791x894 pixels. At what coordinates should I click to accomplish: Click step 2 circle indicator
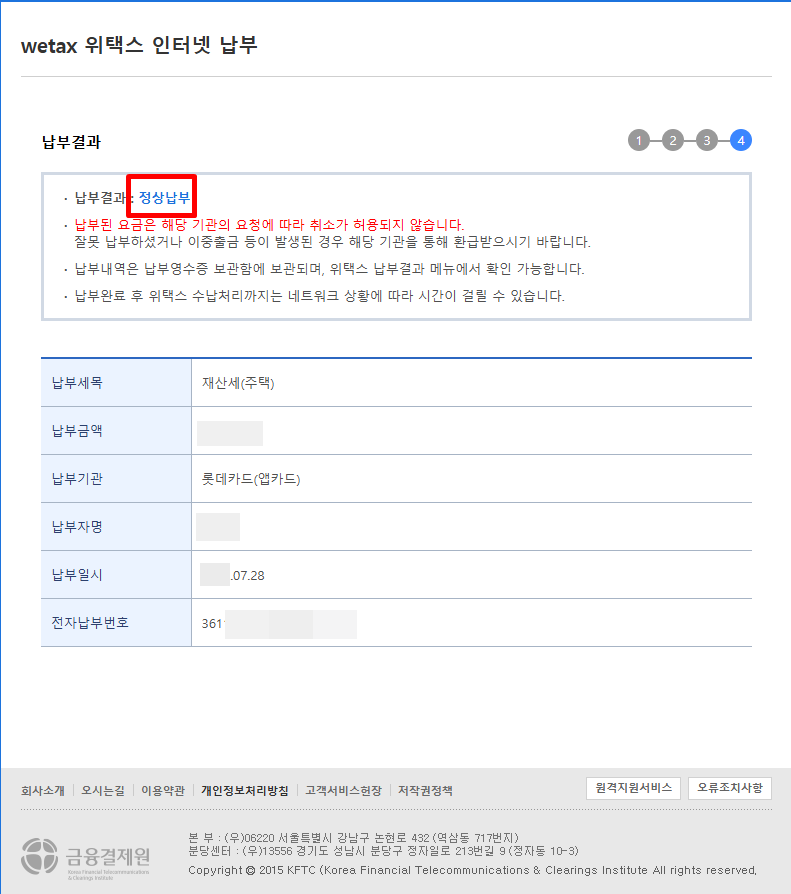click(x=673, y=140)
